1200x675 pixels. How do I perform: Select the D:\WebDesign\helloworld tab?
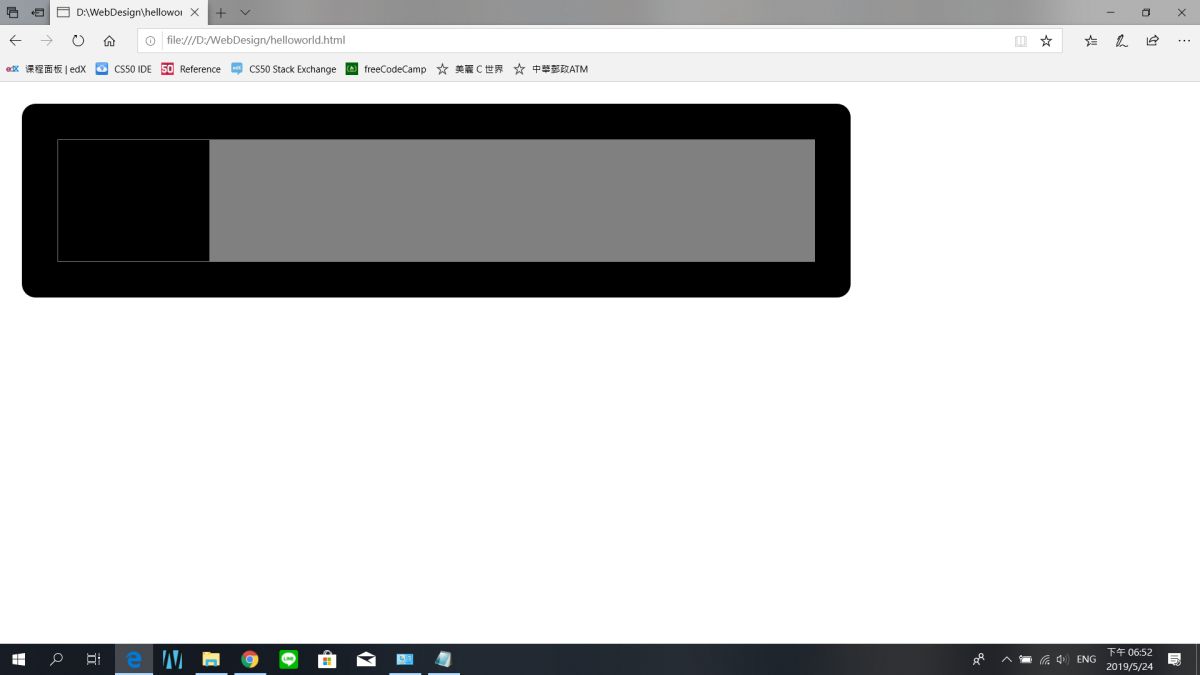(x=129, y=12)
